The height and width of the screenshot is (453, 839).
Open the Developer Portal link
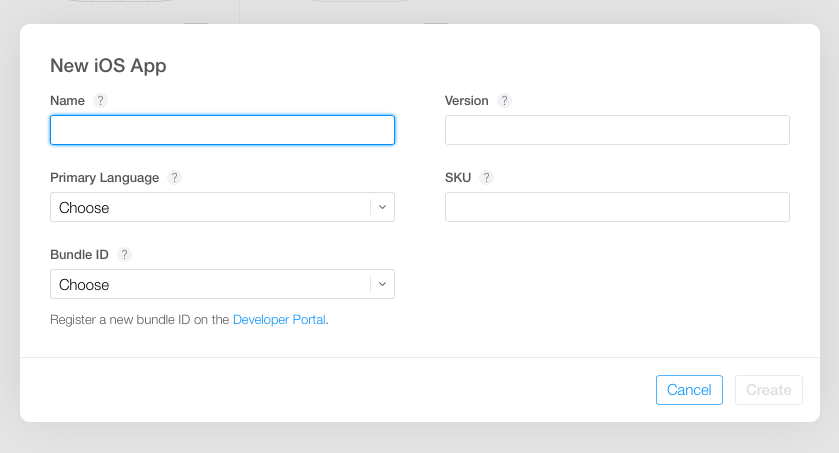click(279, 320)
